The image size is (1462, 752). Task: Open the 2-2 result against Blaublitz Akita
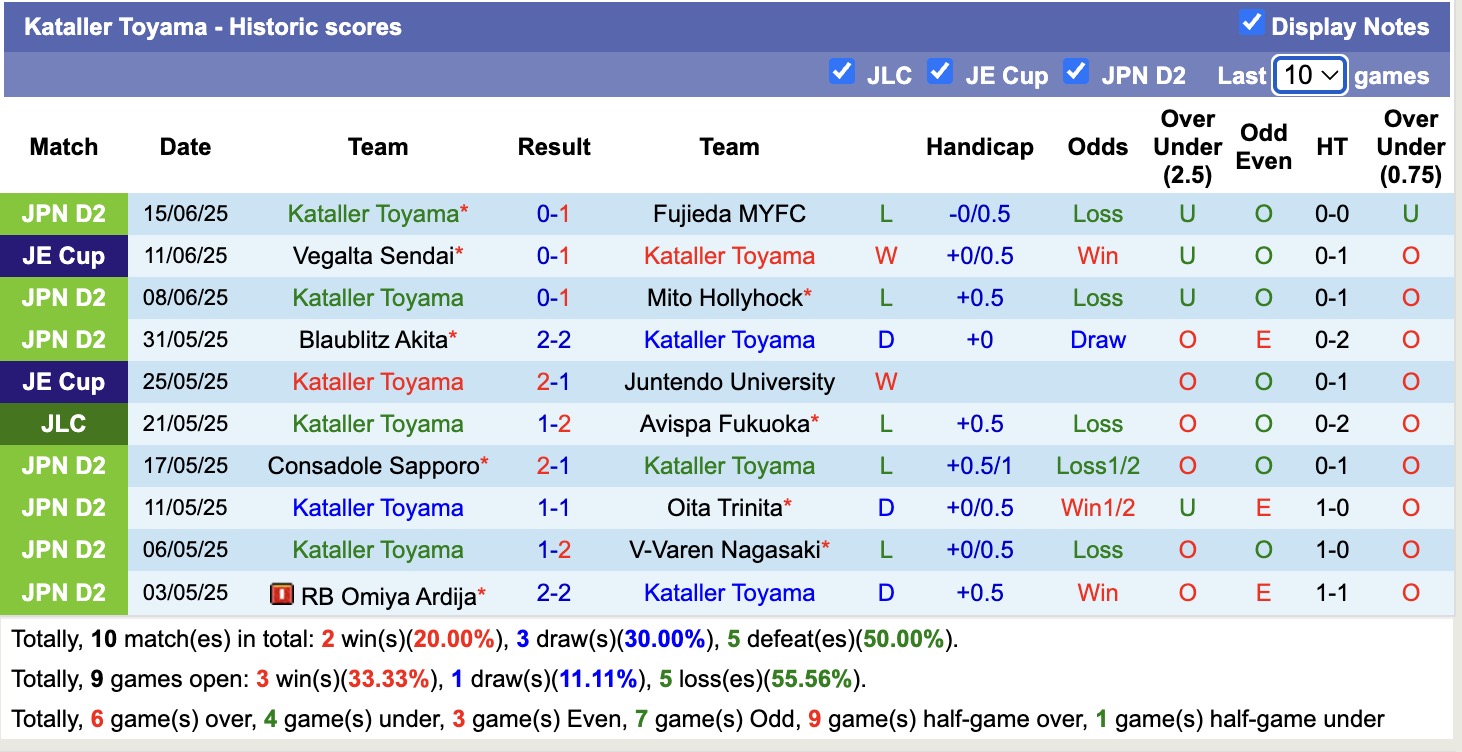tap(553, 340)
